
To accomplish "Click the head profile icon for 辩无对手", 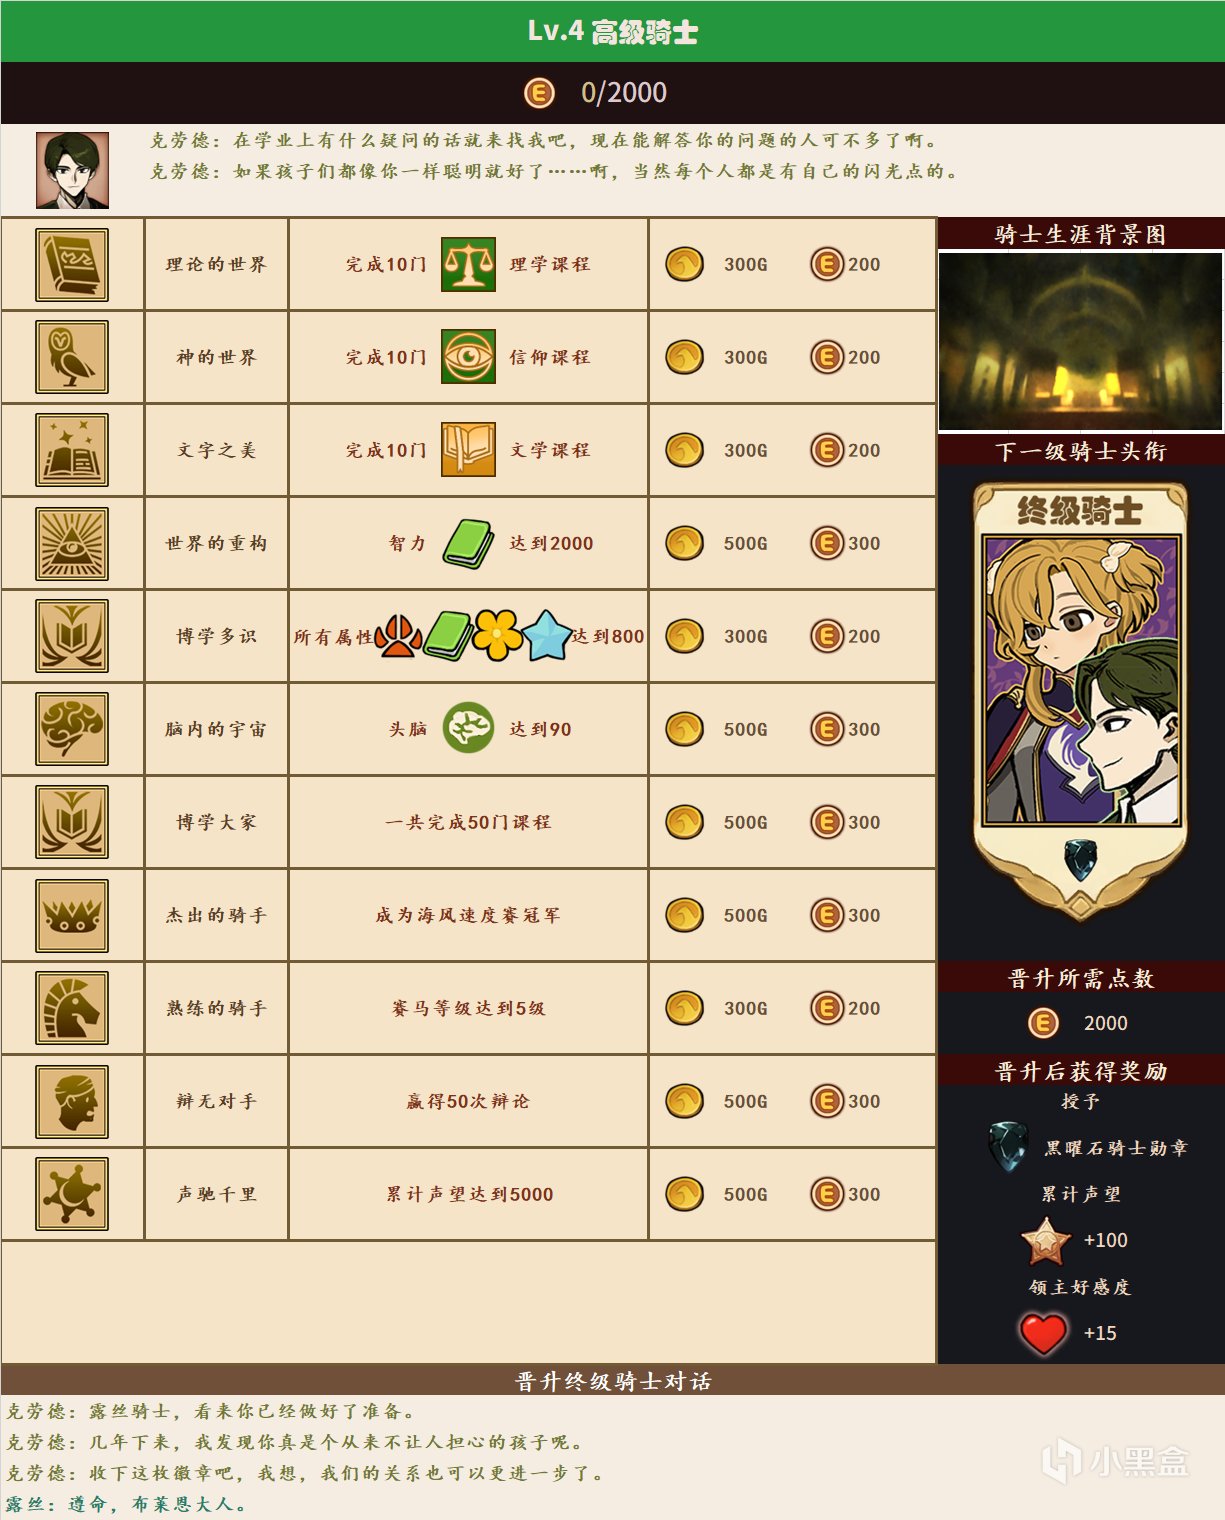I will pyautogui.click(x=72, y=1102).
